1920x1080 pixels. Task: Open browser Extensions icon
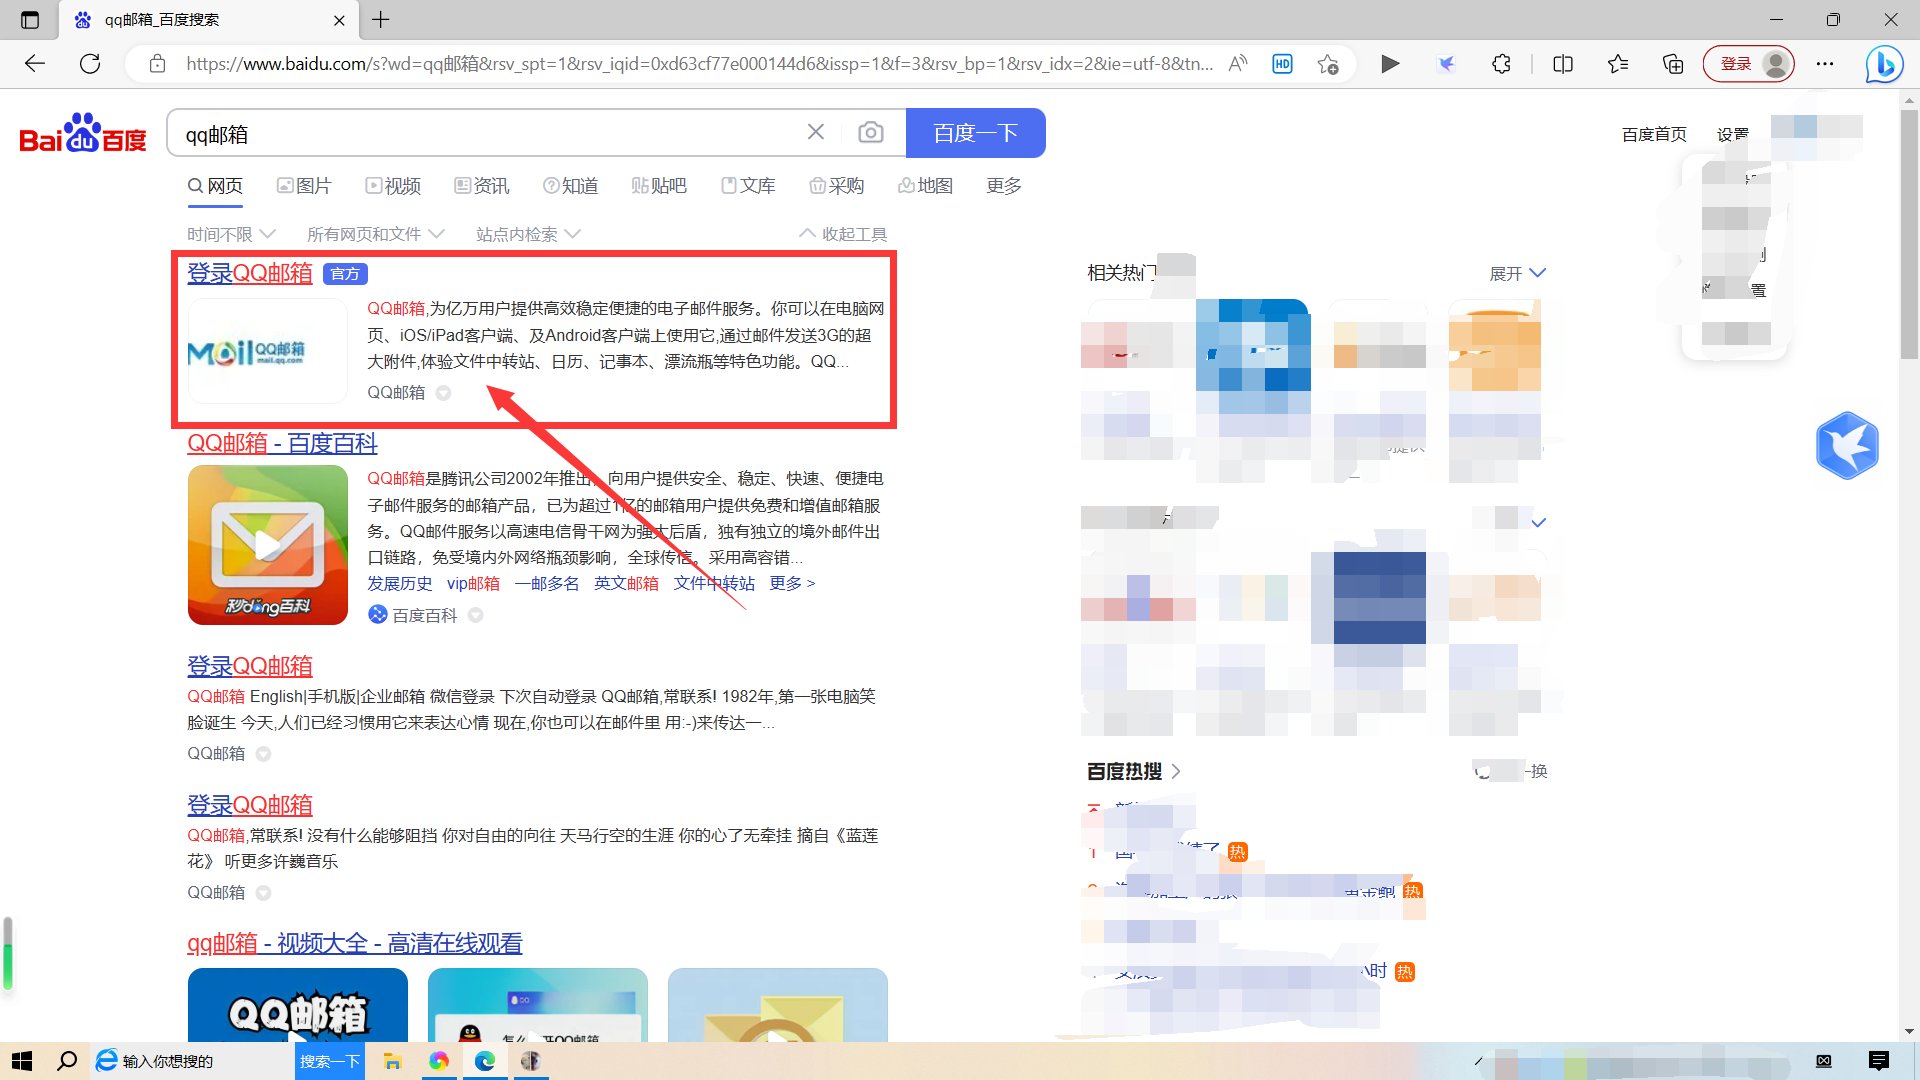pos(1501,63)
